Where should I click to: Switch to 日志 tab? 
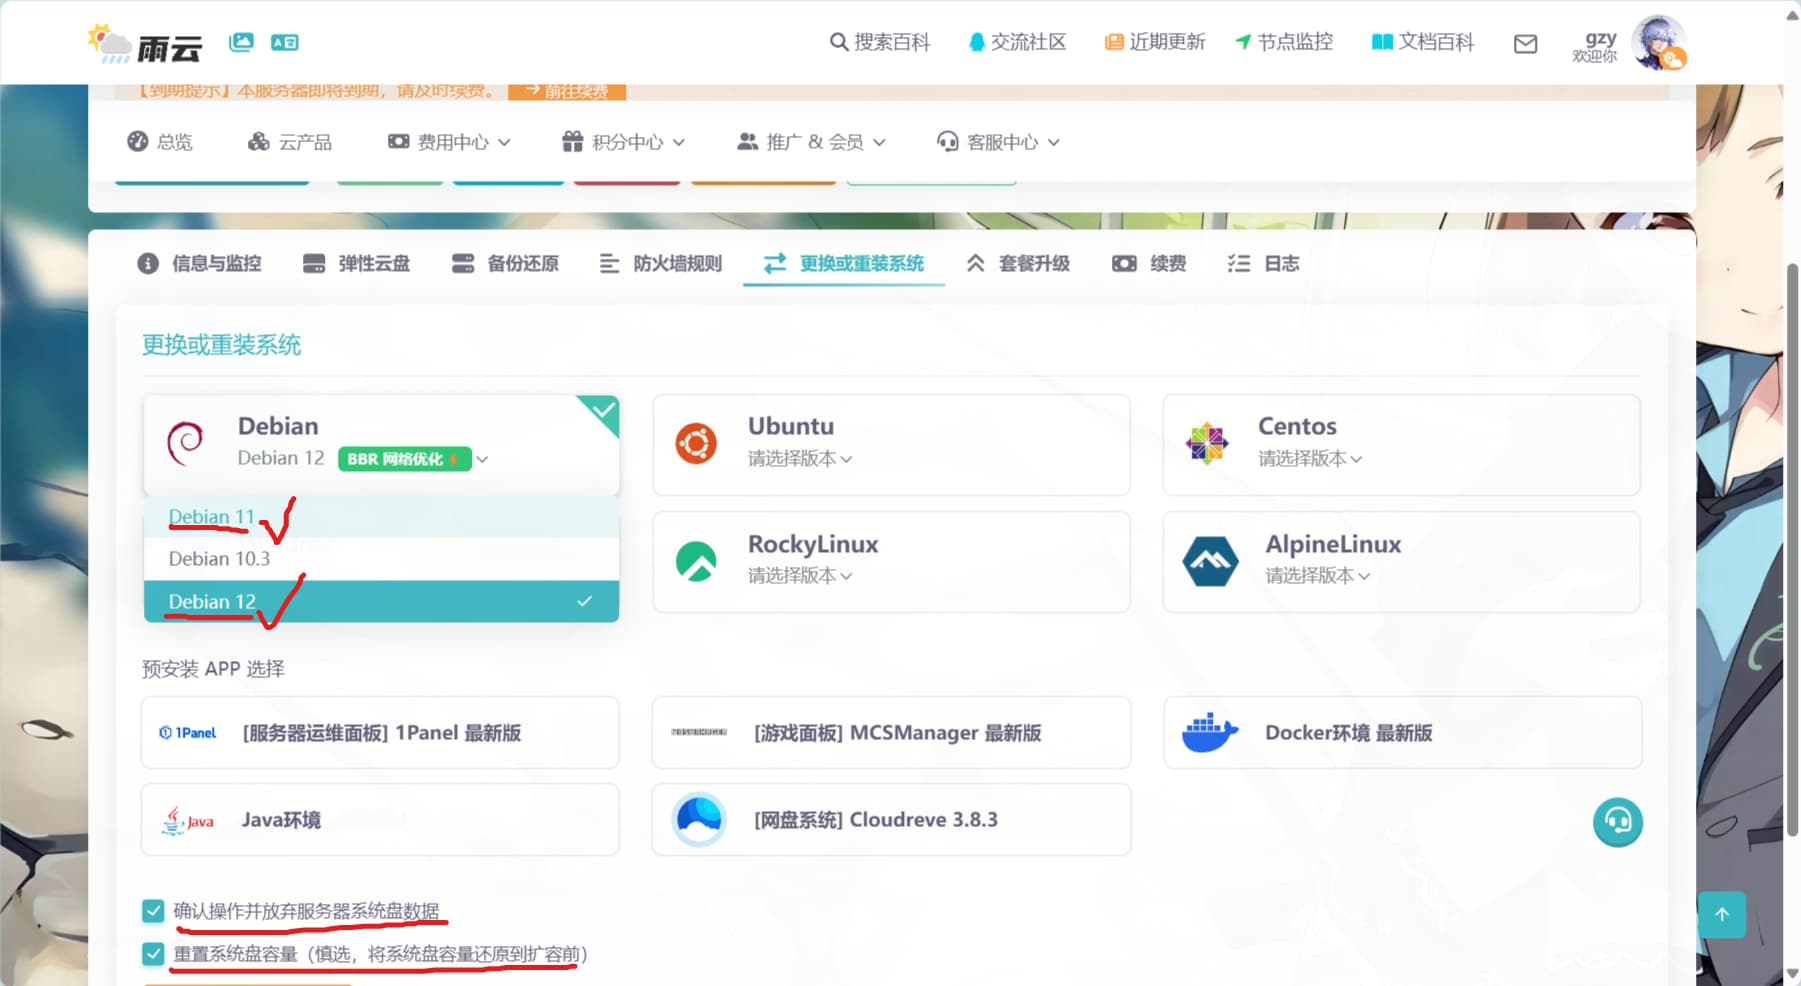click(1263, 263)
